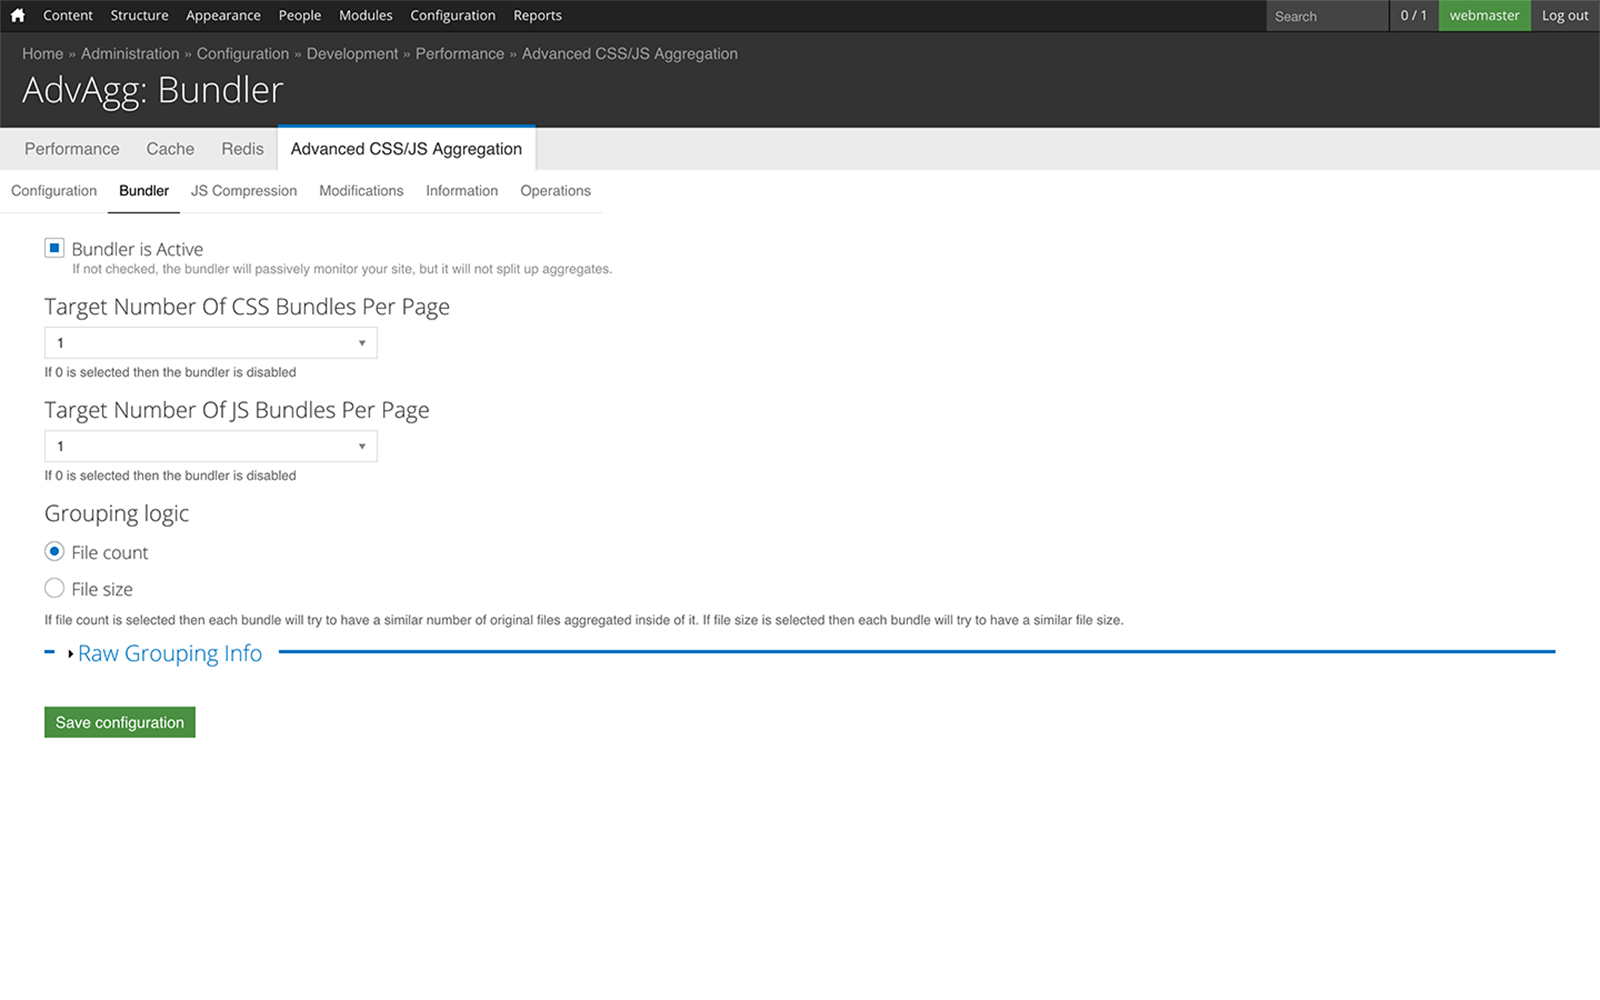1600x1000 pixels.
Task: Follow the Home breadcrumb link
Action: pyautogui.click(x=43, y=54)
